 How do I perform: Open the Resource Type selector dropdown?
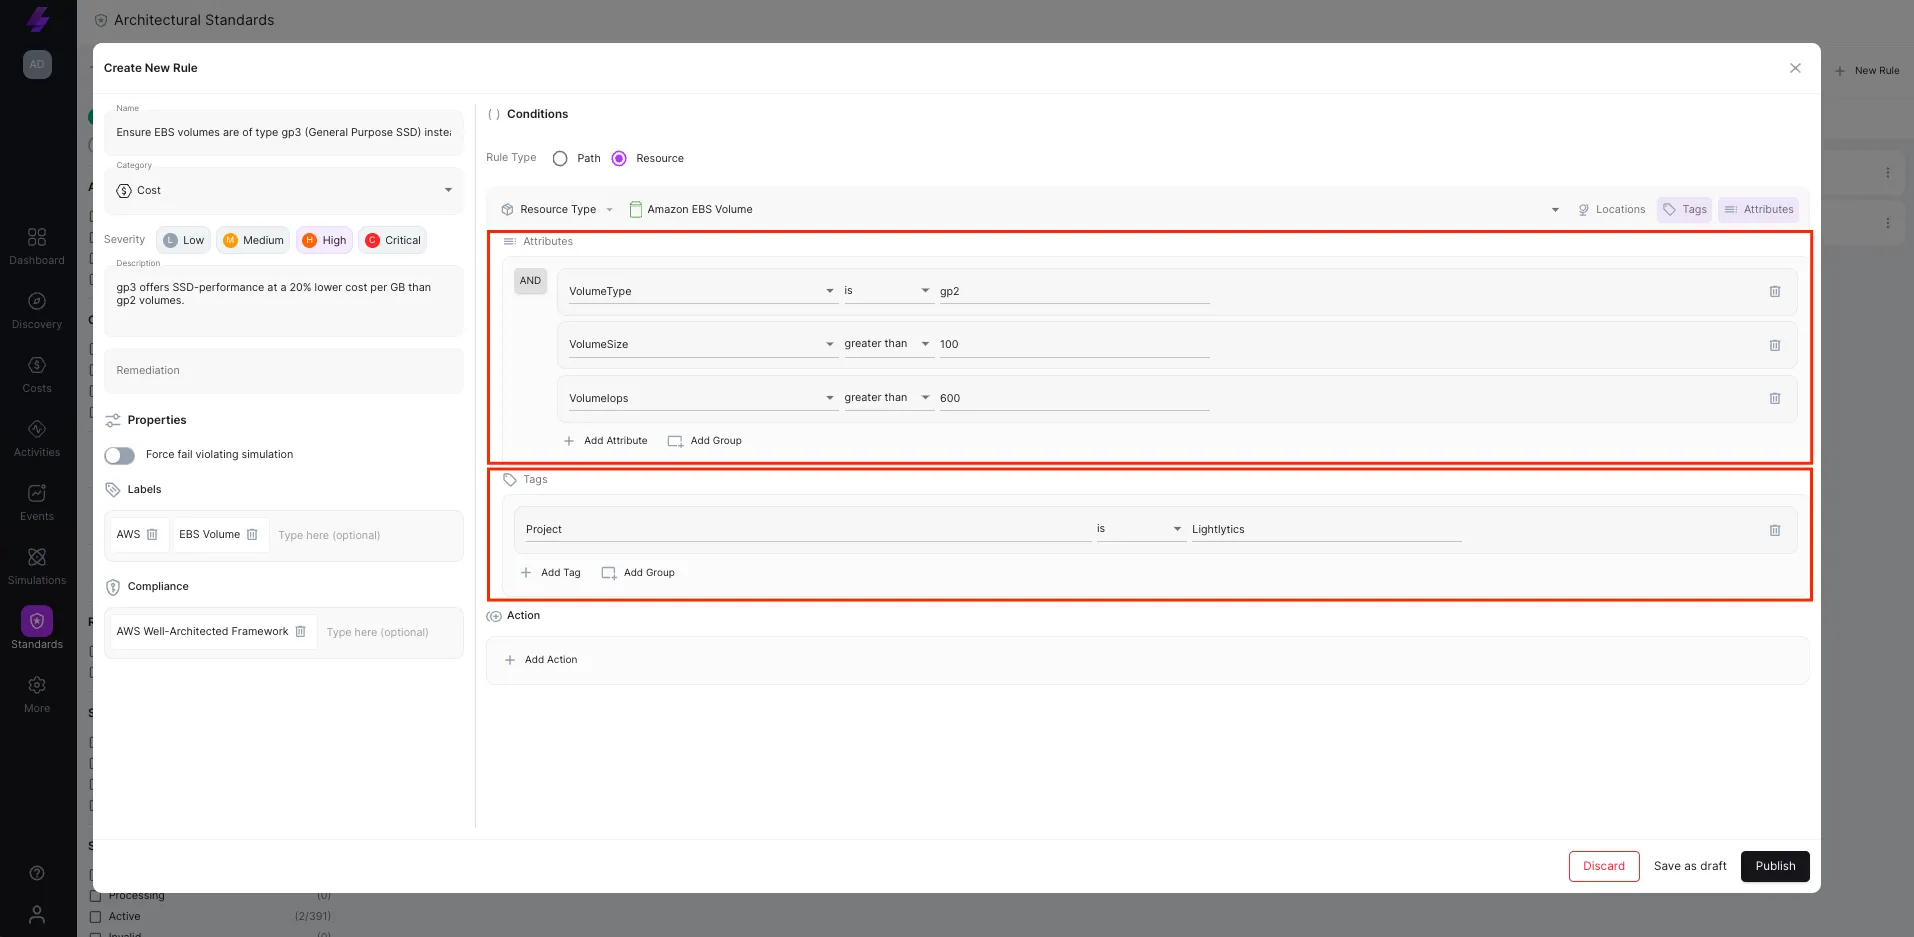pyautogui.click(x=558, y=209)
